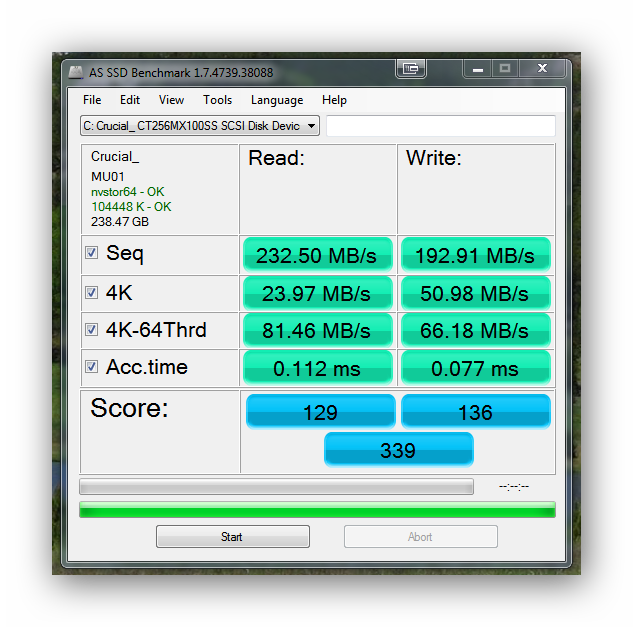Click the Start benchmark button
Image resolution: width=633 pixels, height=627 pixels.
tap(233, 537)
